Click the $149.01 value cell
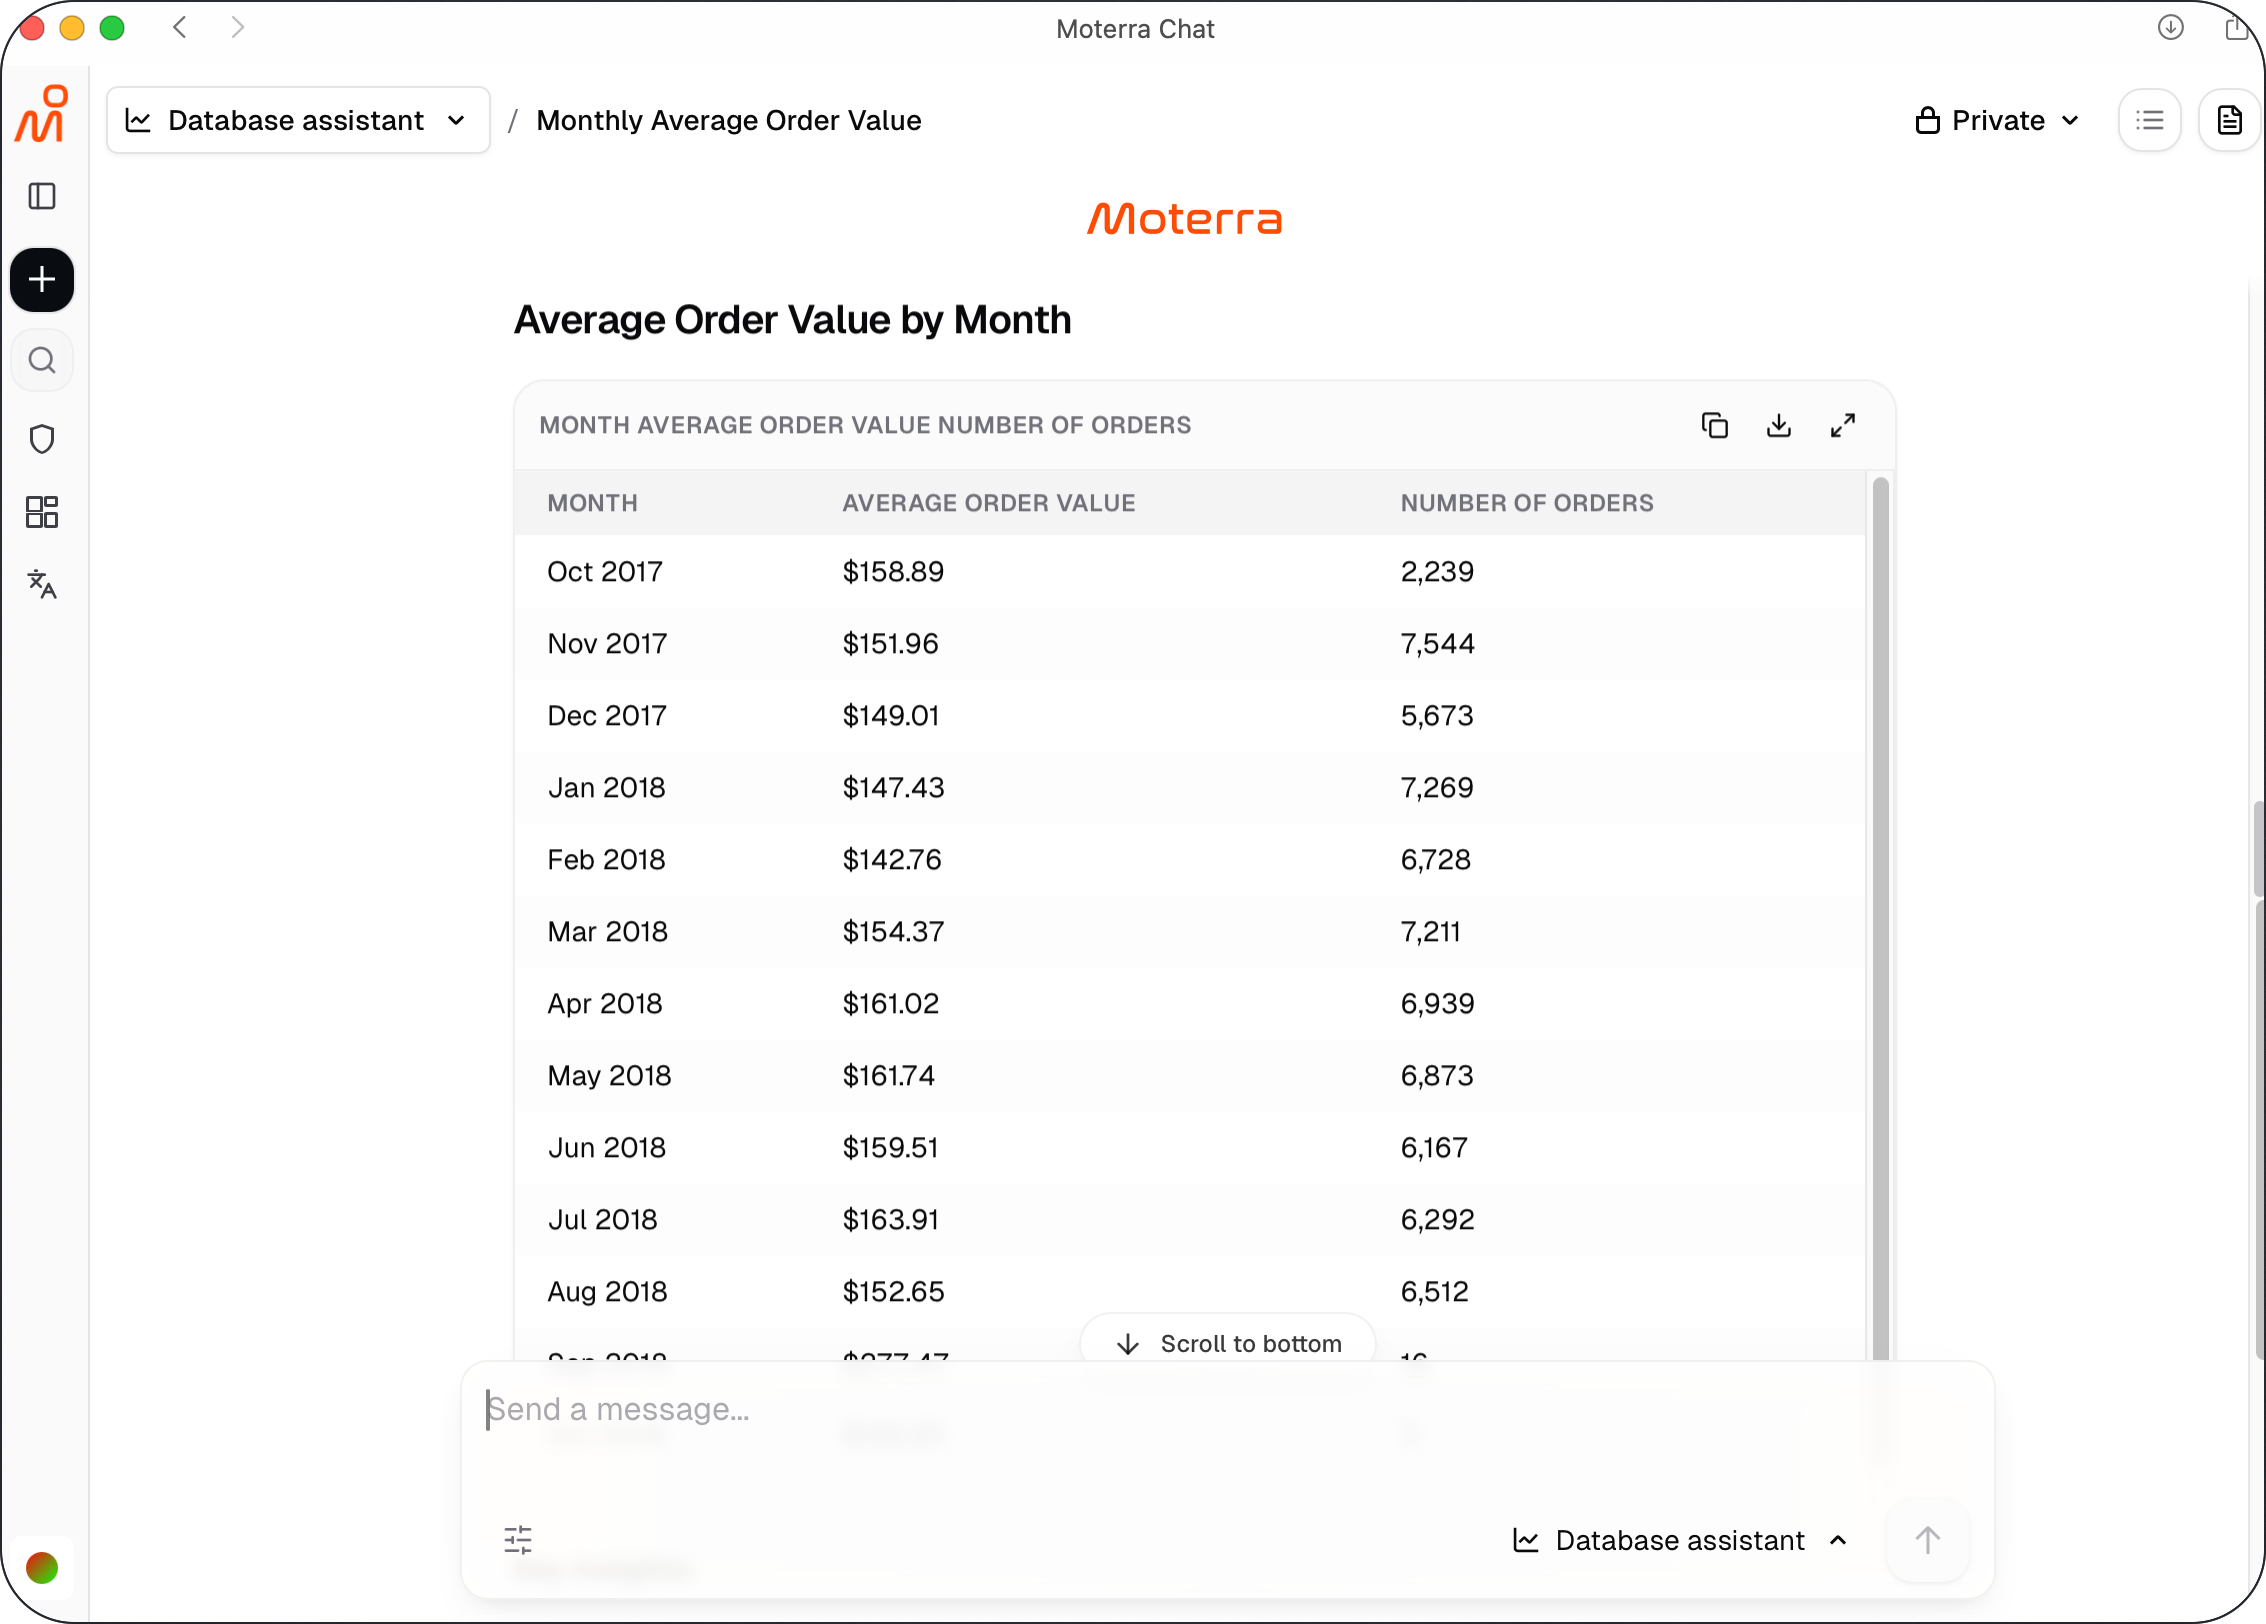This screenshot has width=2266, height=1624. coord(890,715)
